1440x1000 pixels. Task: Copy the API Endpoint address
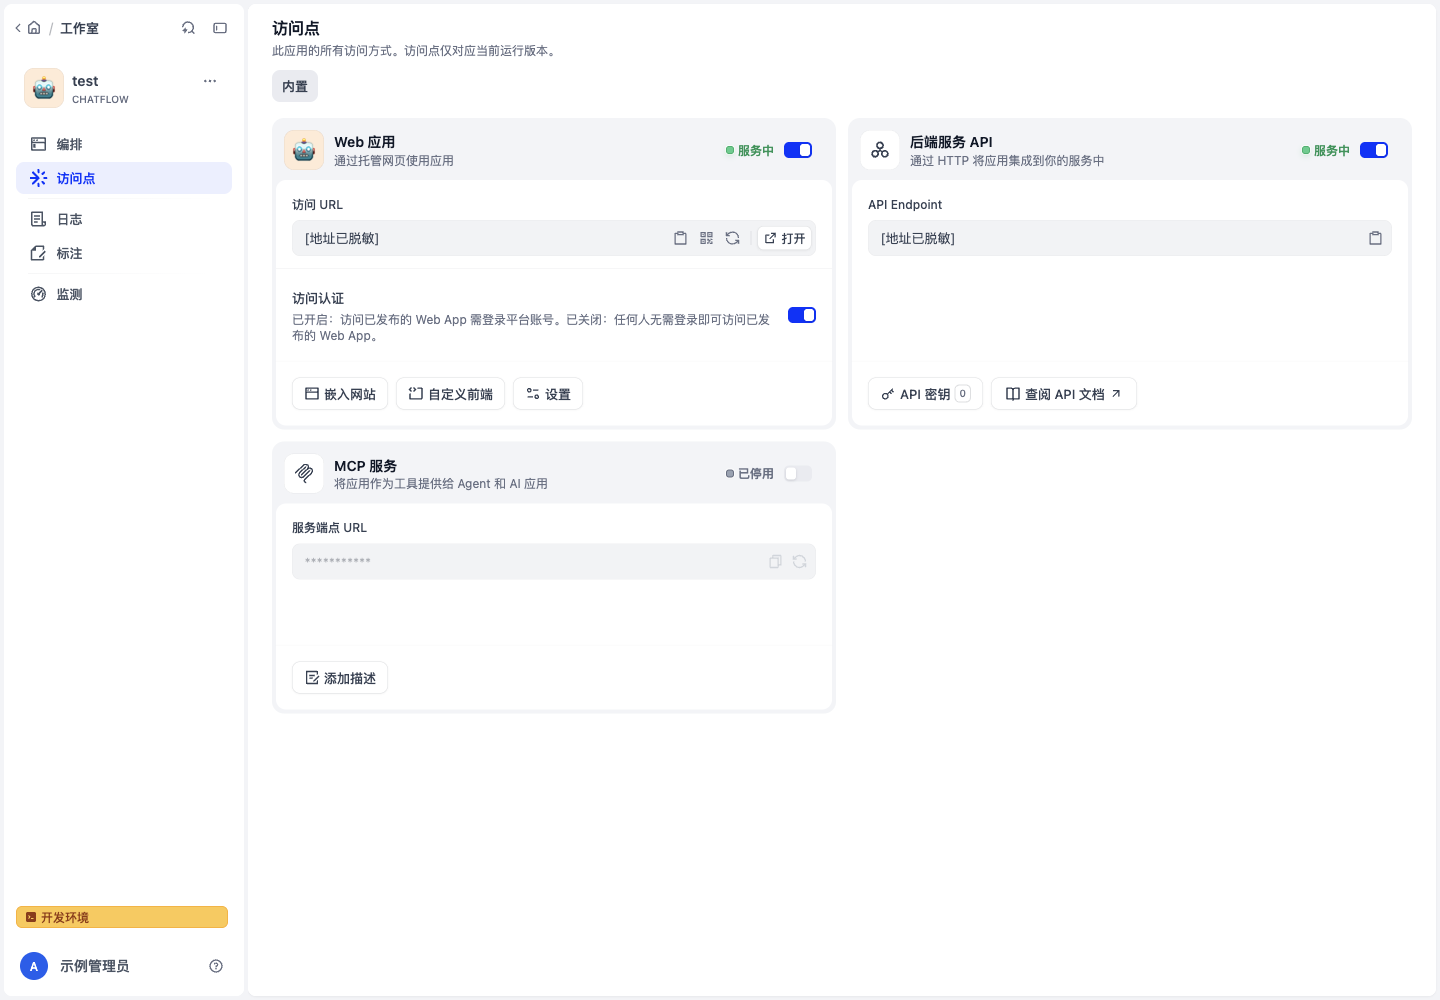(x=1375, y=238)
